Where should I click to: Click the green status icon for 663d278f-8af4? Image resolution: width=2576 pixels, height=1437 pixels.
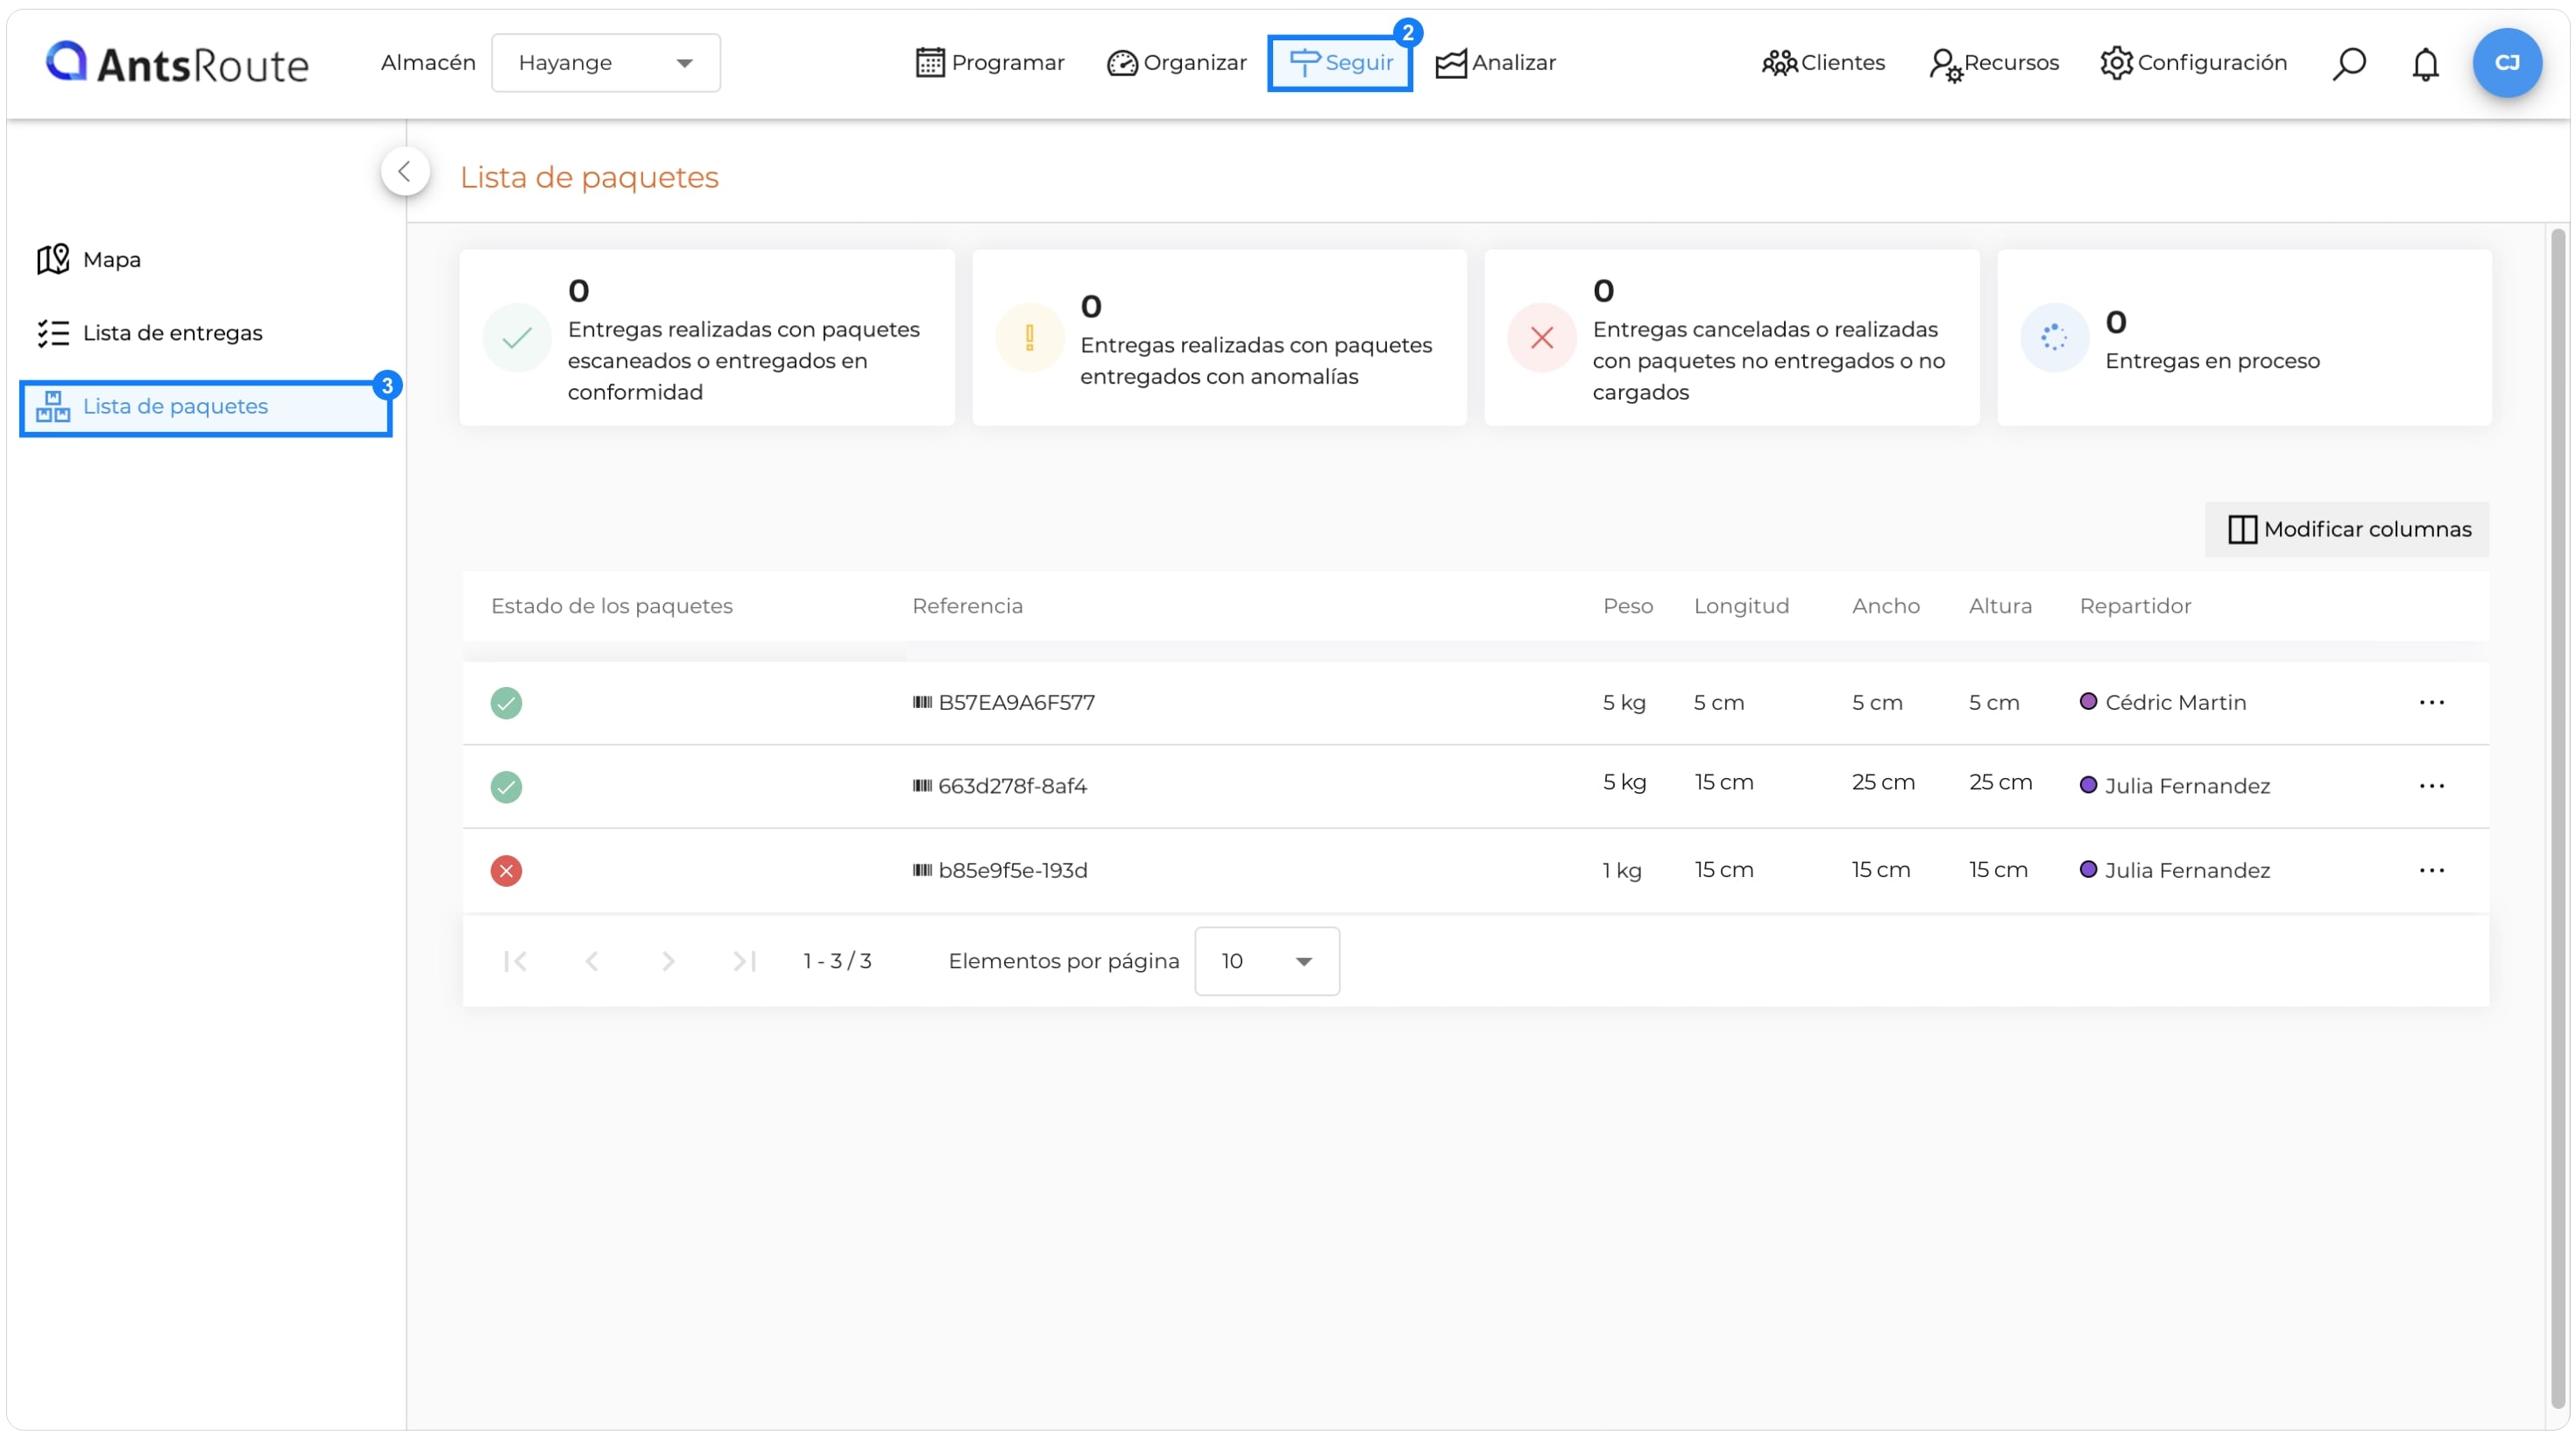pyautogui.click(x=506, y=787)
